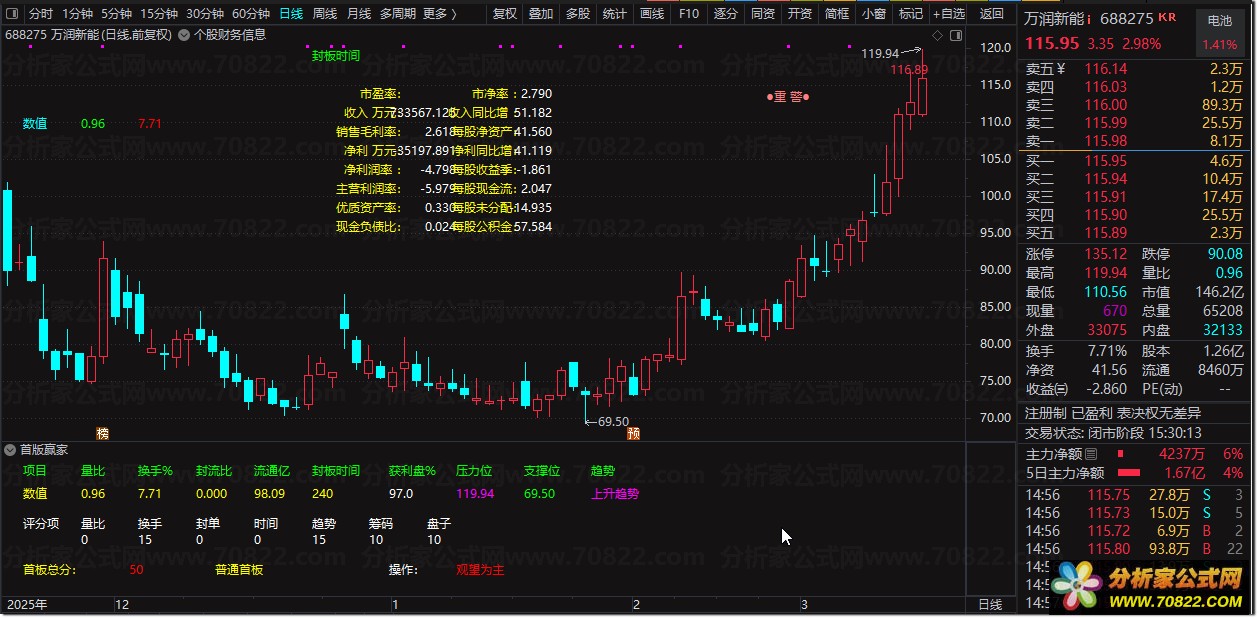Screen dimensions: 1259x618
Task: Expand the 更多 periods dropdown
Action: point(440,14)
